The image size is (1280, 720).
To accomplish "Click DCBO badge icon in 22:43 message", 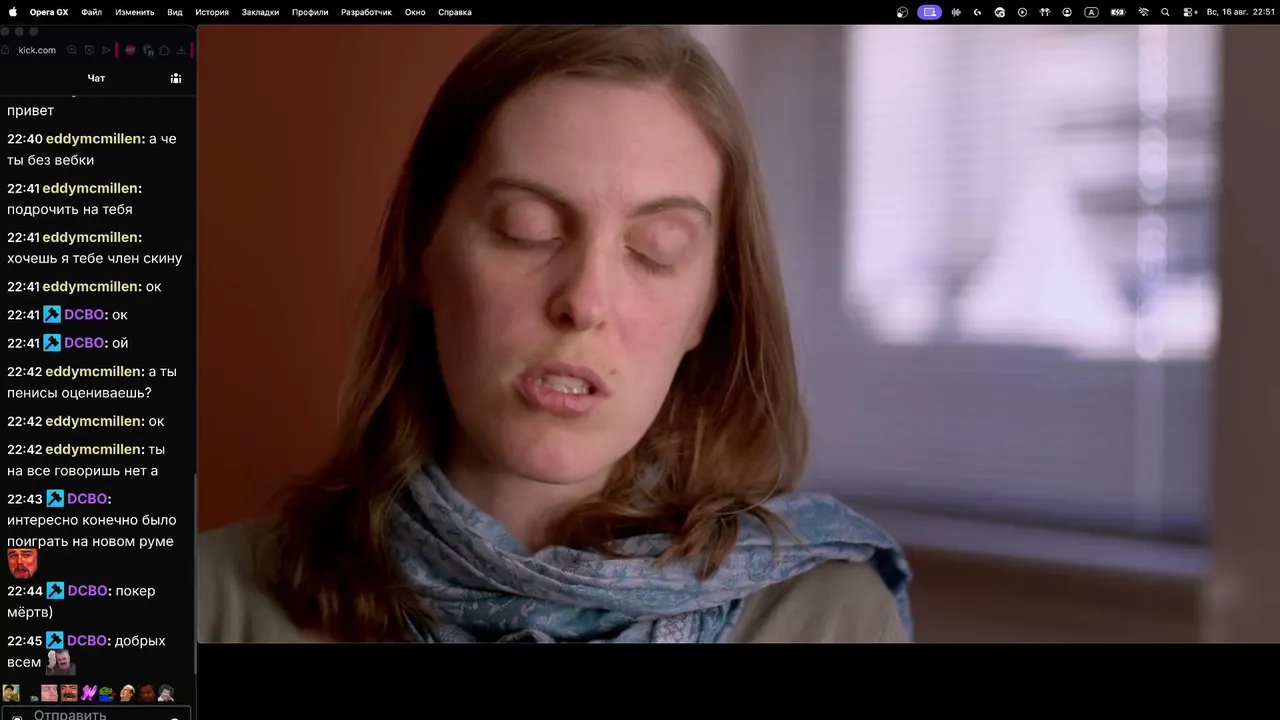I will 55,499.
